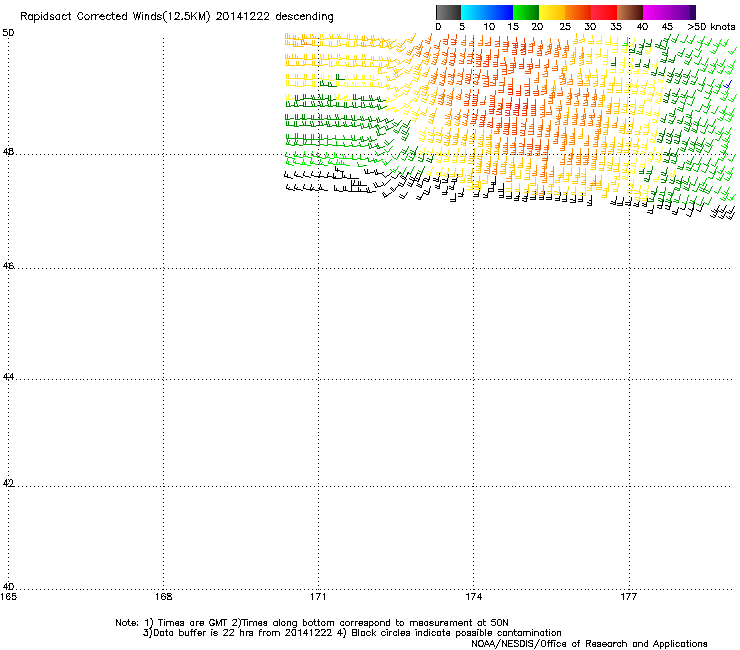This screenshot has width=740, height=650.
Task: Click the '20' label under the color bar
Action: pos(537,27)
